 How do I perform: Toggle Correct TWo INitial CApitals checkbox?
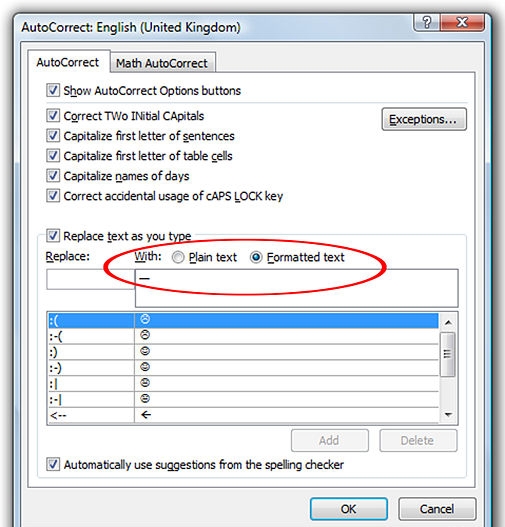point(53,115)
